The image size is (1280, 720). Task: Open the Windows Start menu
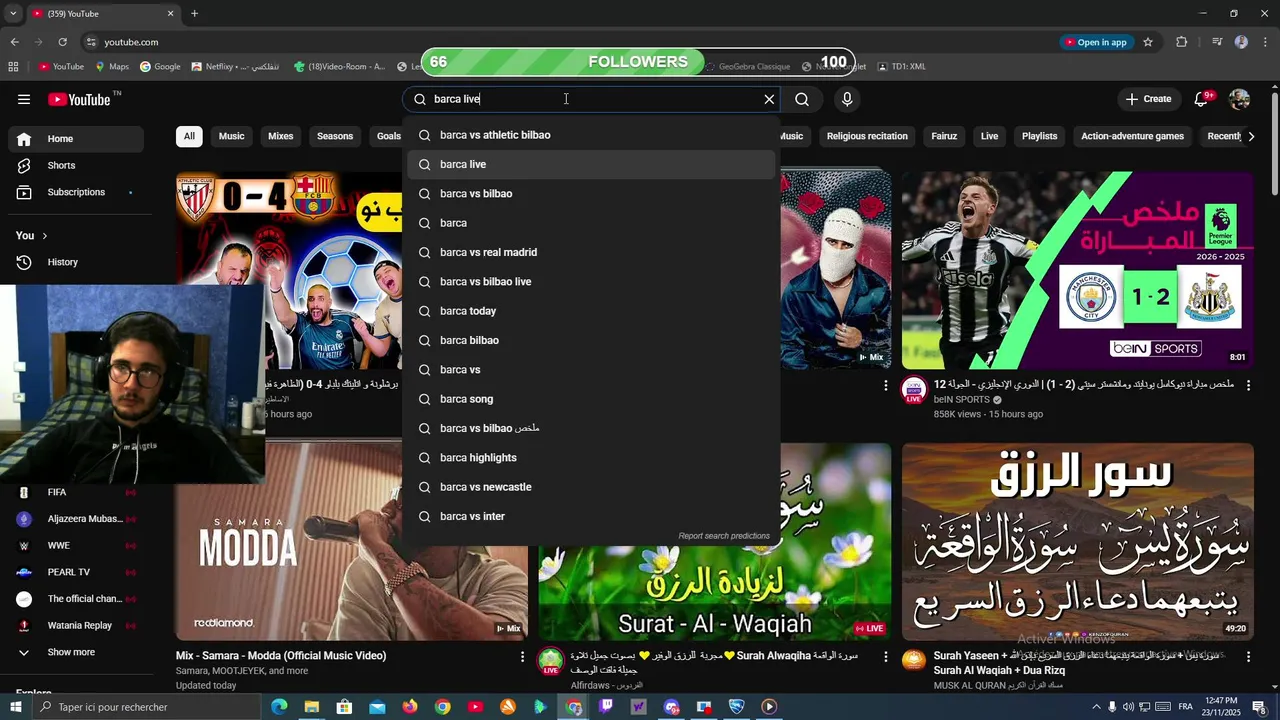[x=15, y=707]
